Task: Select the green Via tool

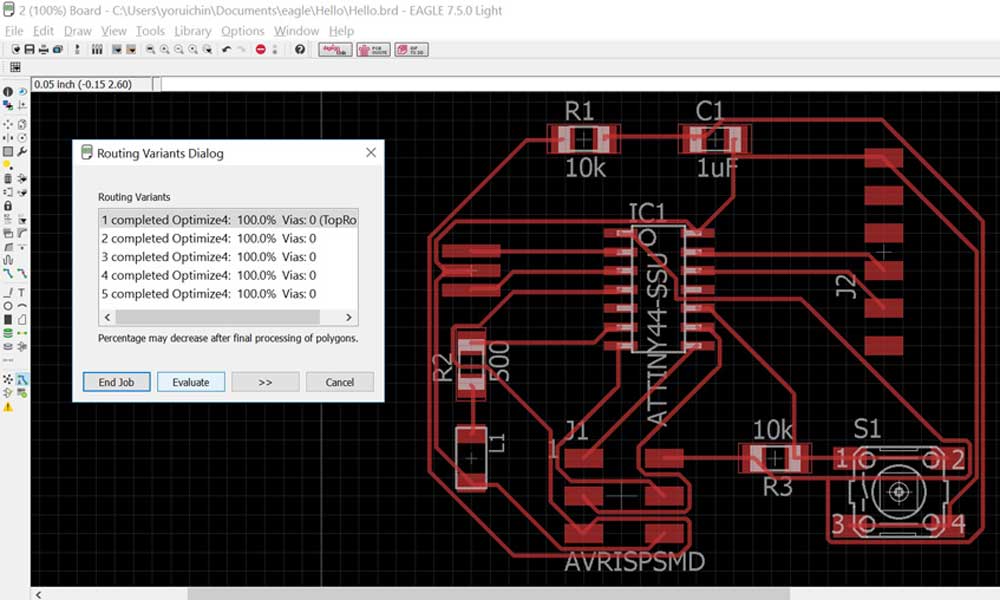Action: point(8,333)
